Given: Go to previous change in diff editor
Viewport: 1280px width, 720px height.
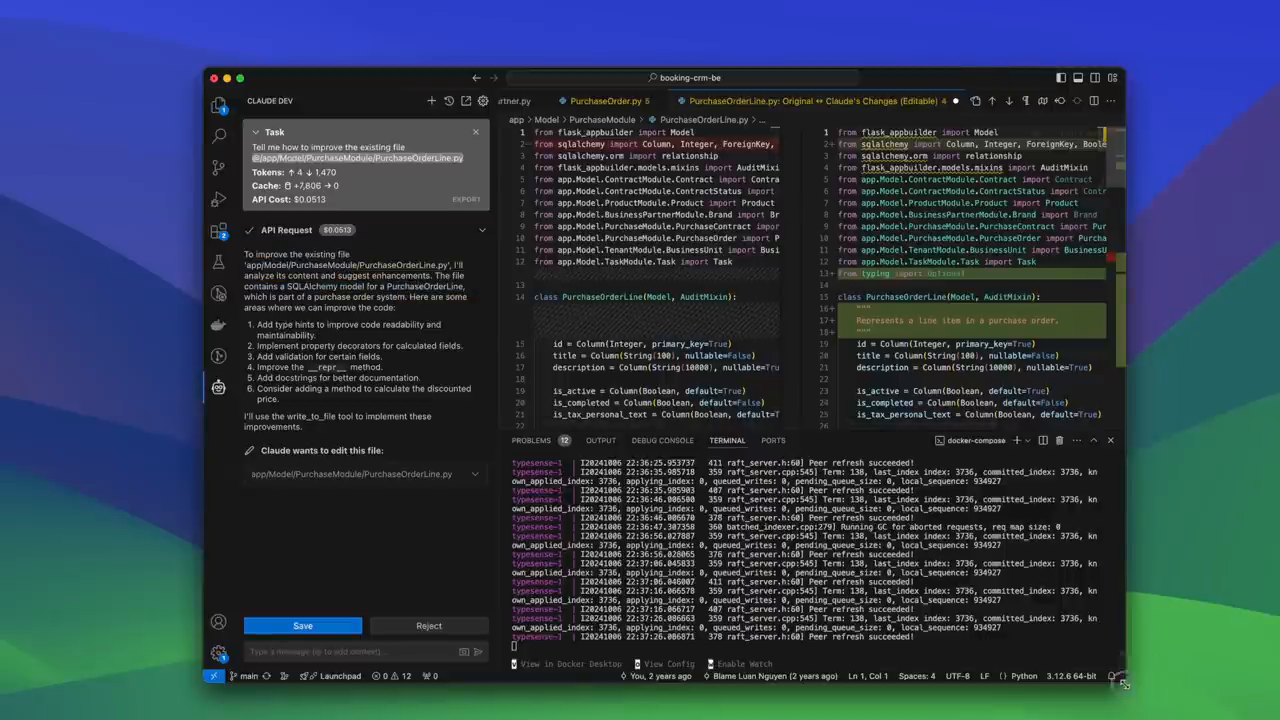Looking at the screenshot, I should [992, 101].
